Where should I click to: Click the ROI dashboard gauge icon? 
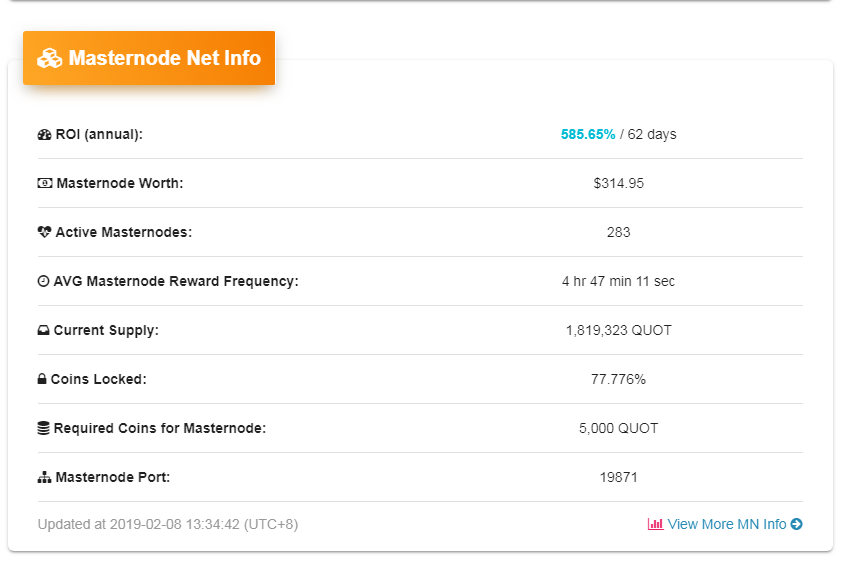click(44, 134)
